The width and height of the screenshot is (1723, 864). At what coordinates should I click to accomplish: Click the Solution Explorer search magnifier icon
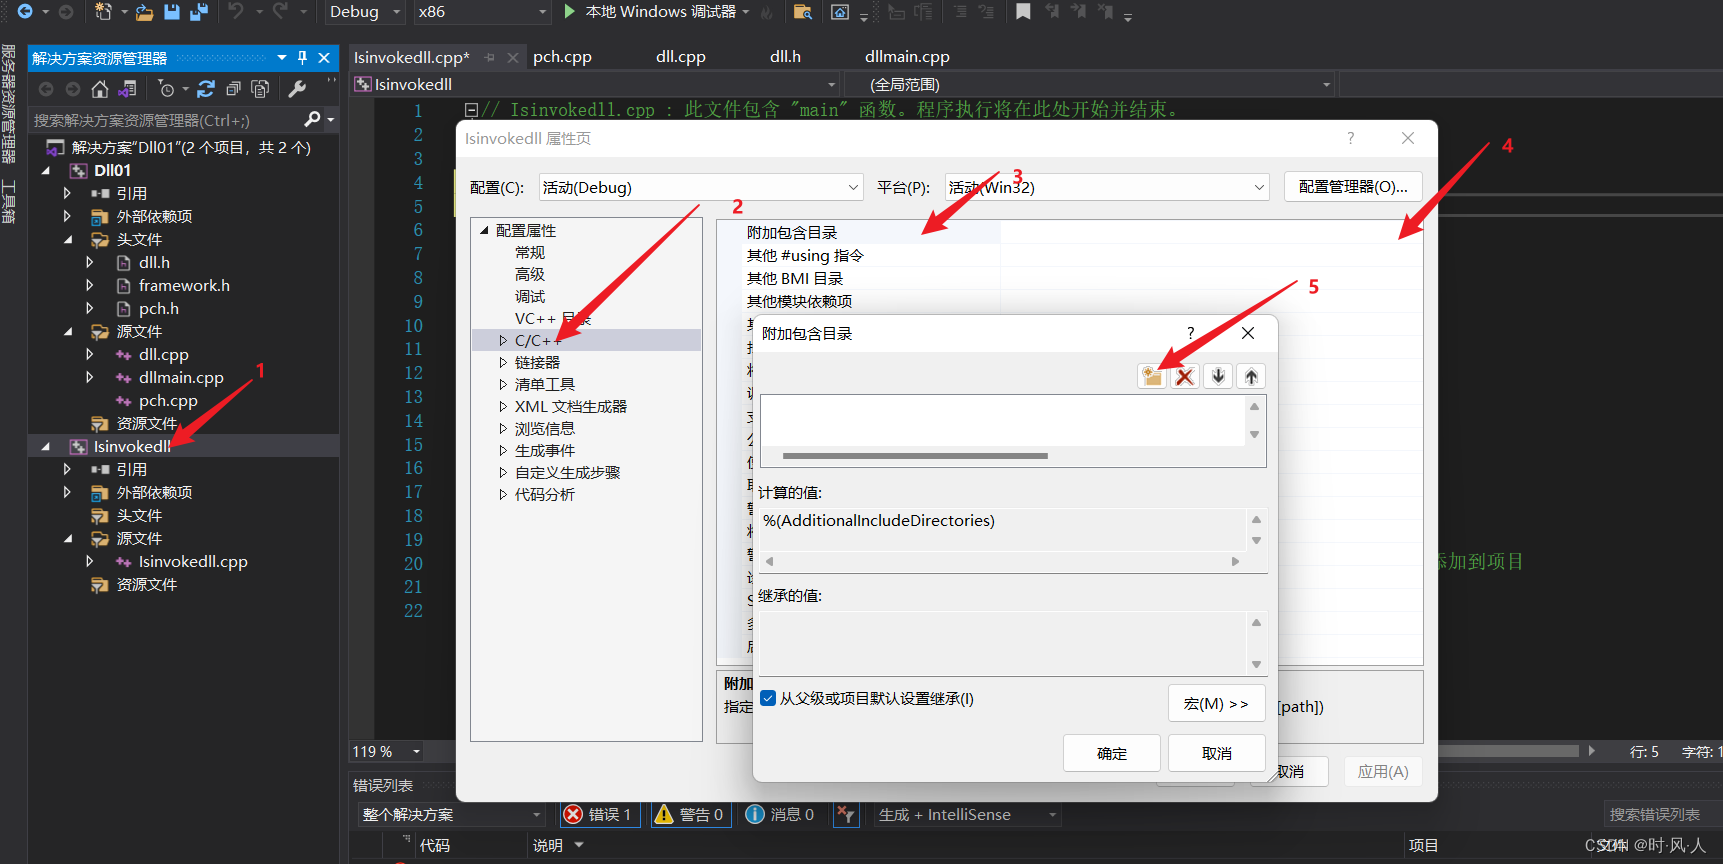coord(312,119)
